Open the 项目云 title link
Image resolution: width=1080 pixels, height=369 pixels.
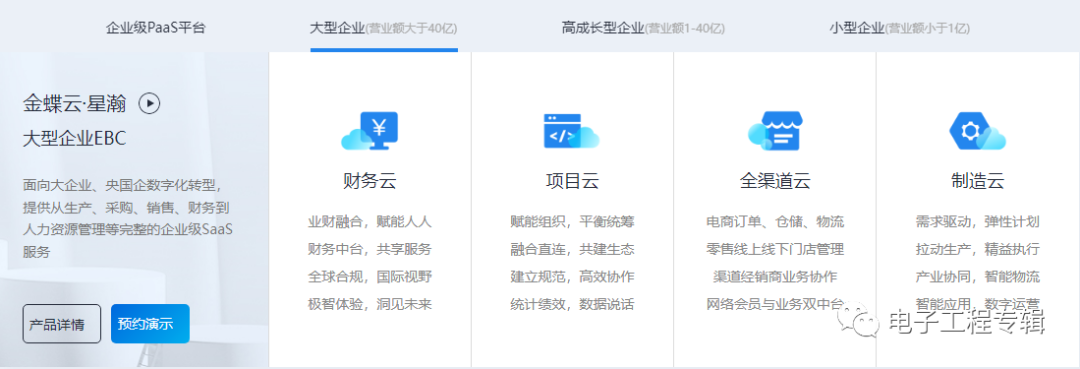pyautogui.click(x=572, y=181)
